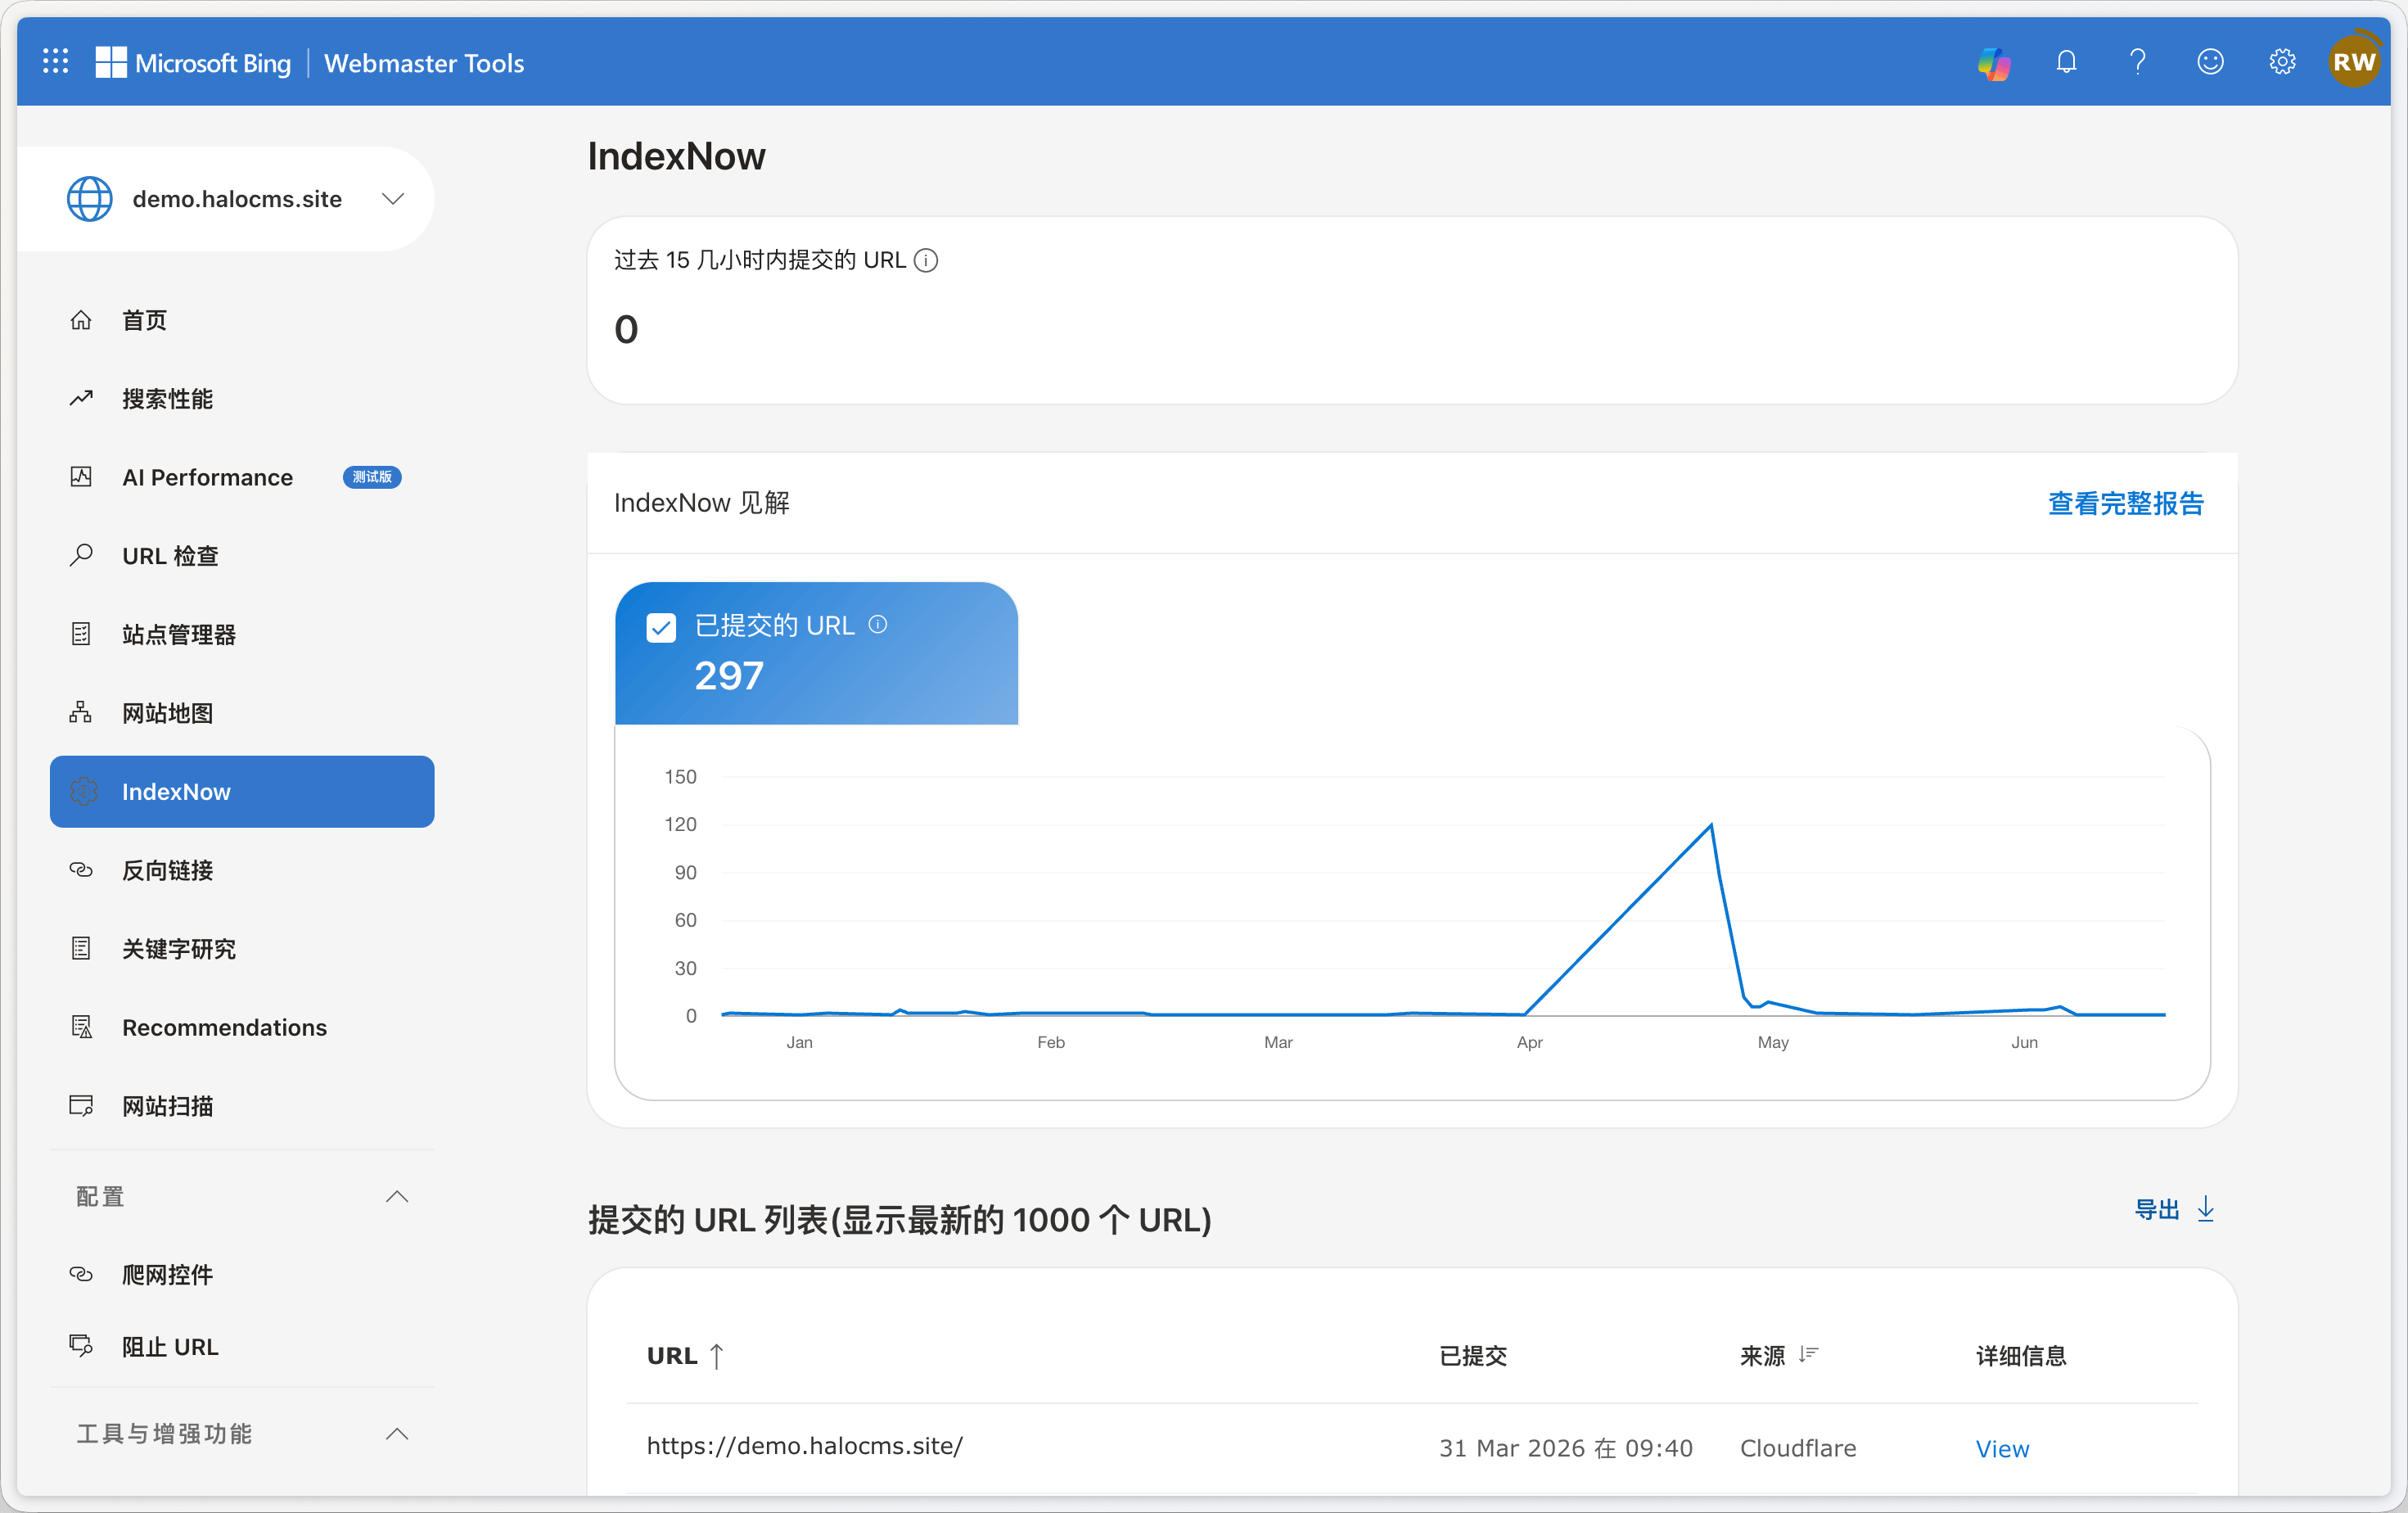The height and width of the screenshot is (1513, 2408).
Task: Click the May label on chart axis
Action: pos(1773,1042)
